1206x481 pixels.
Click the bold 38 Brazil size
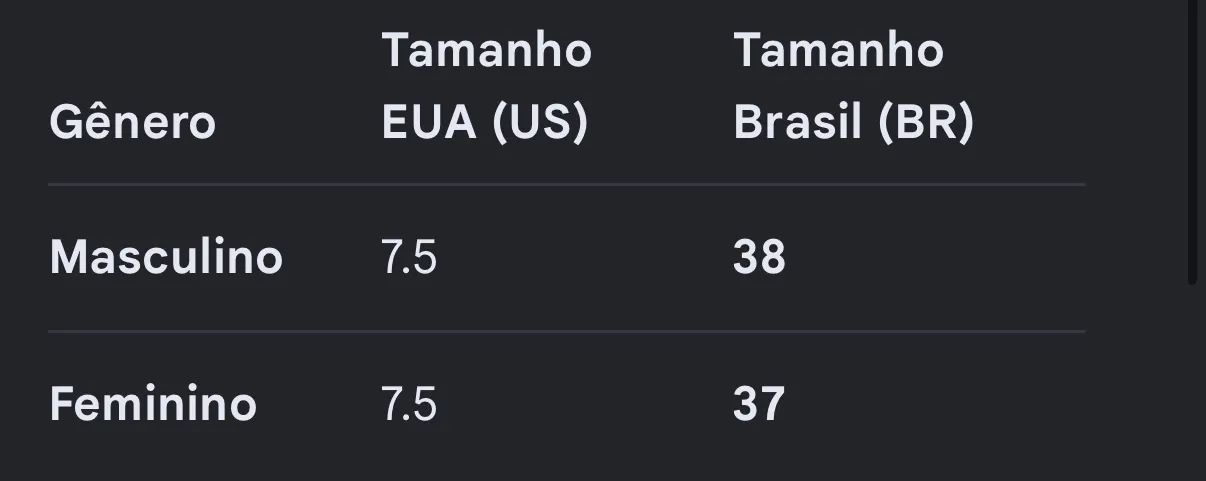coord(759,257)
